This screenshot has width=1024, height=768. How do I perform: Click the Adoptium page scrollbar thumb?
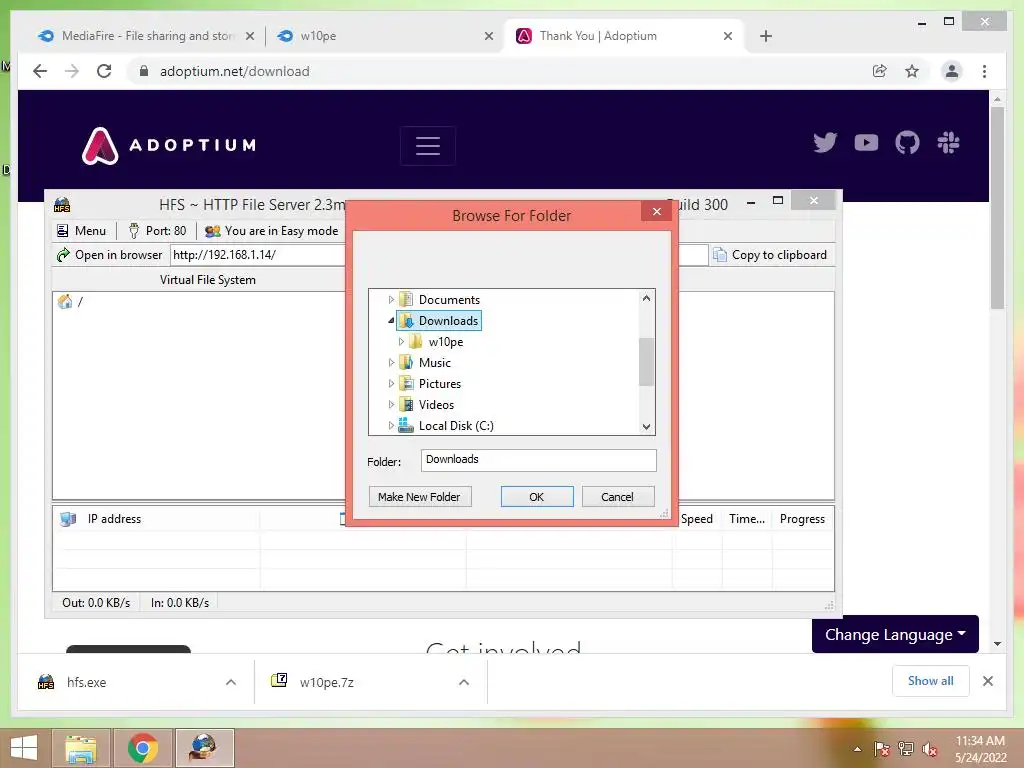click(997, 208)
